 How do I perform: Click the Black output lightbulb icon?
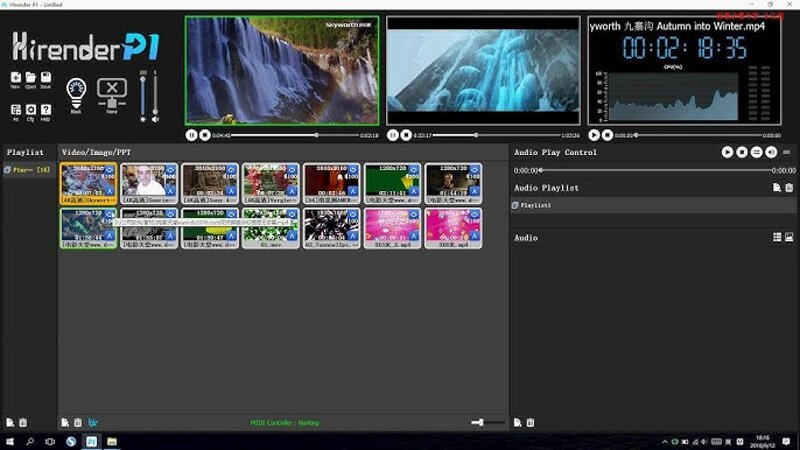coord(76,92)
